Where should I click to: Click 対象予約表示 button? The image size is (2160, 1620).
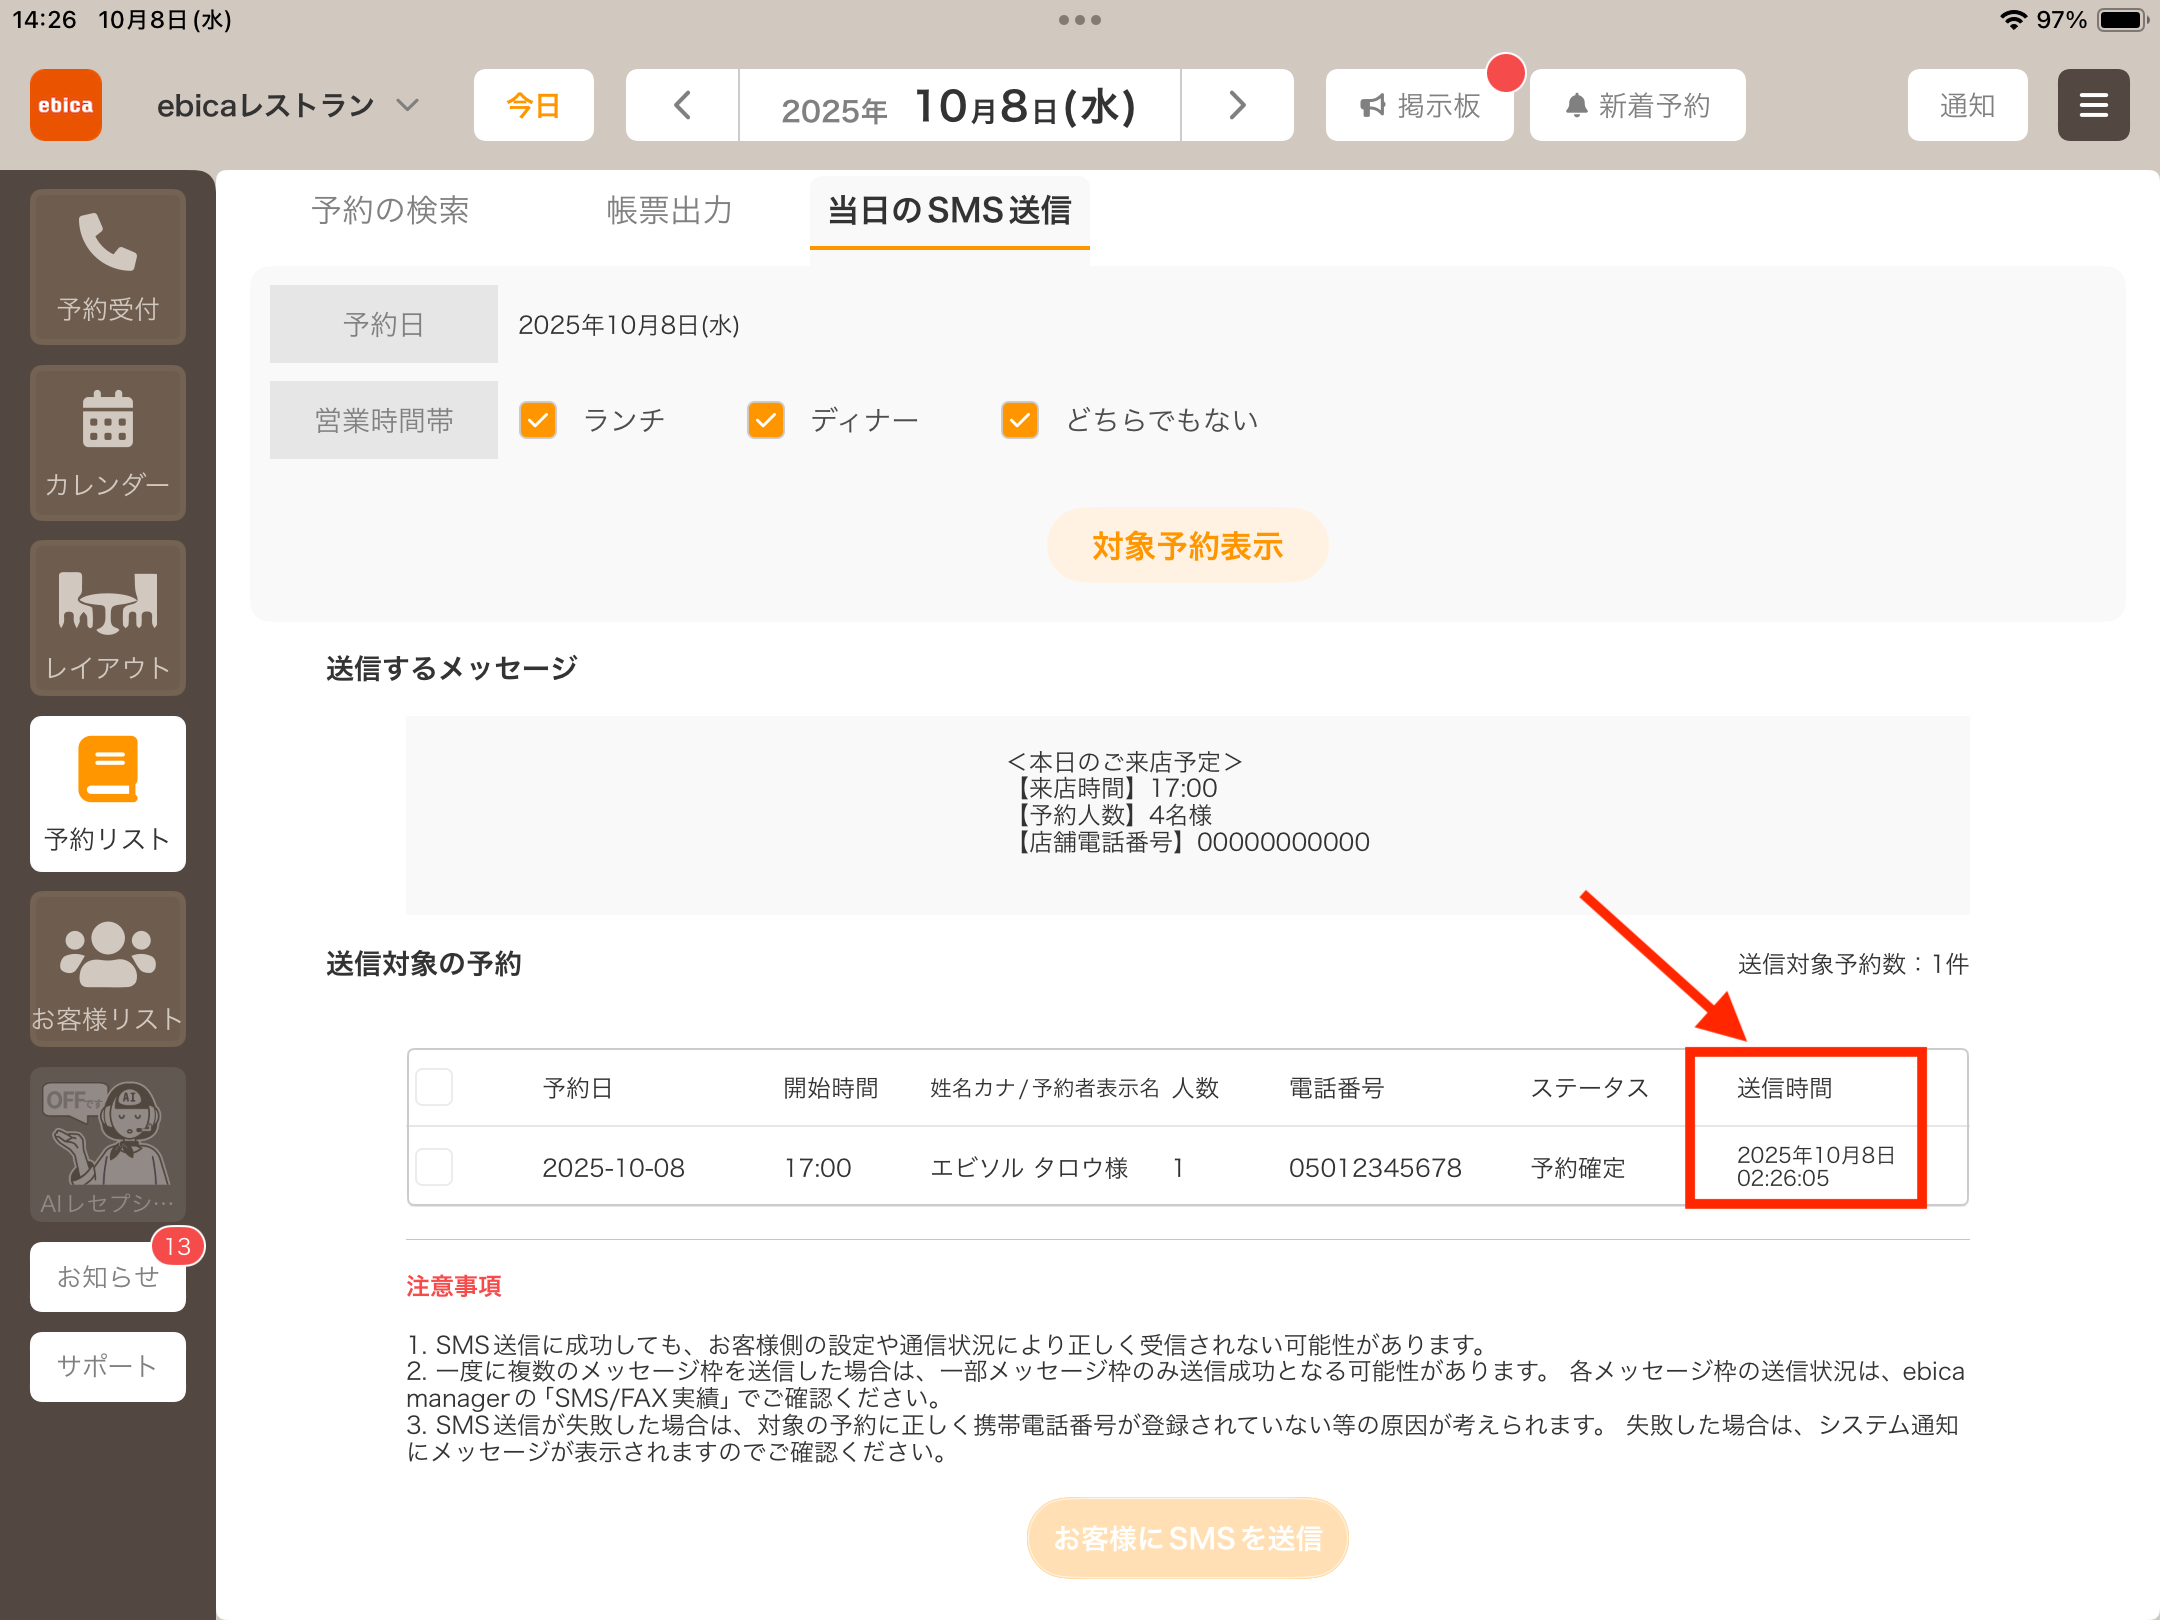pyautogui.click(x=1188, y=546)
